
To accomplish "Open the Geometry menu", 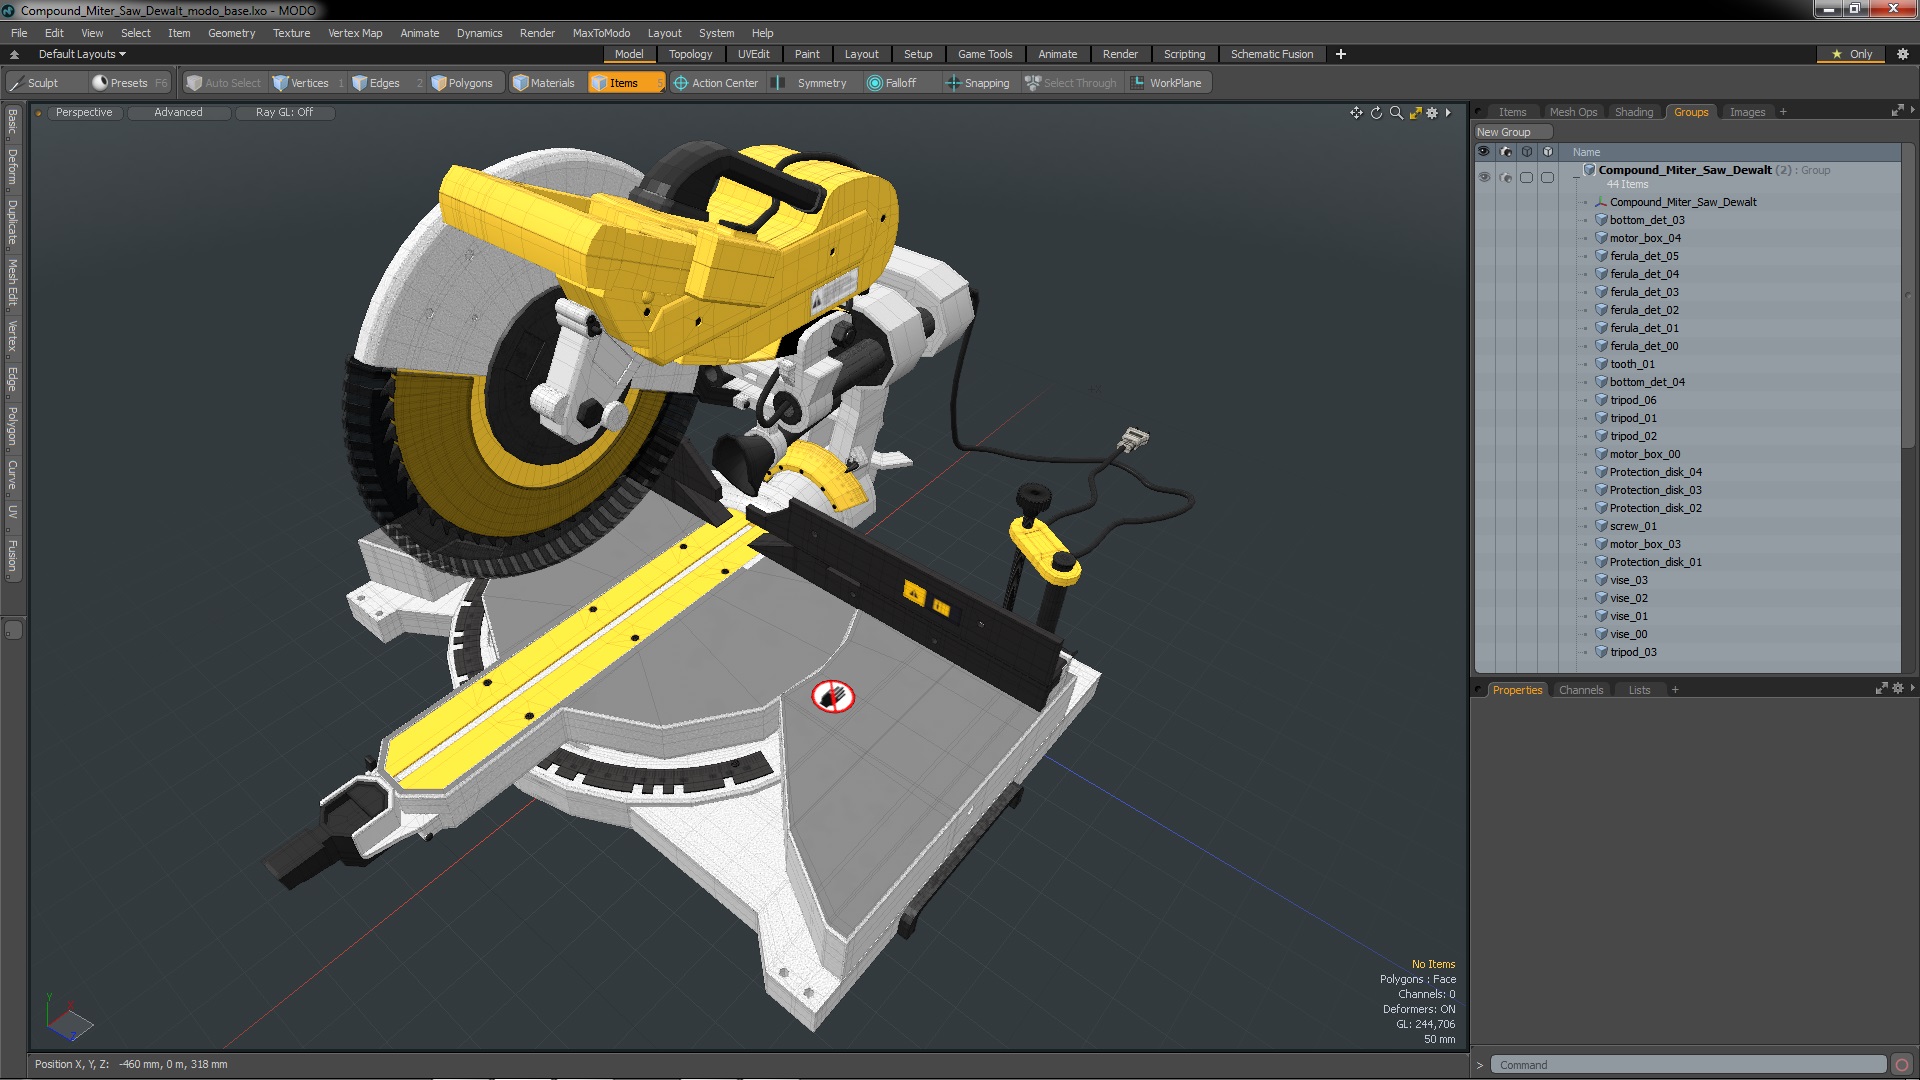I will tap(231, 33).
